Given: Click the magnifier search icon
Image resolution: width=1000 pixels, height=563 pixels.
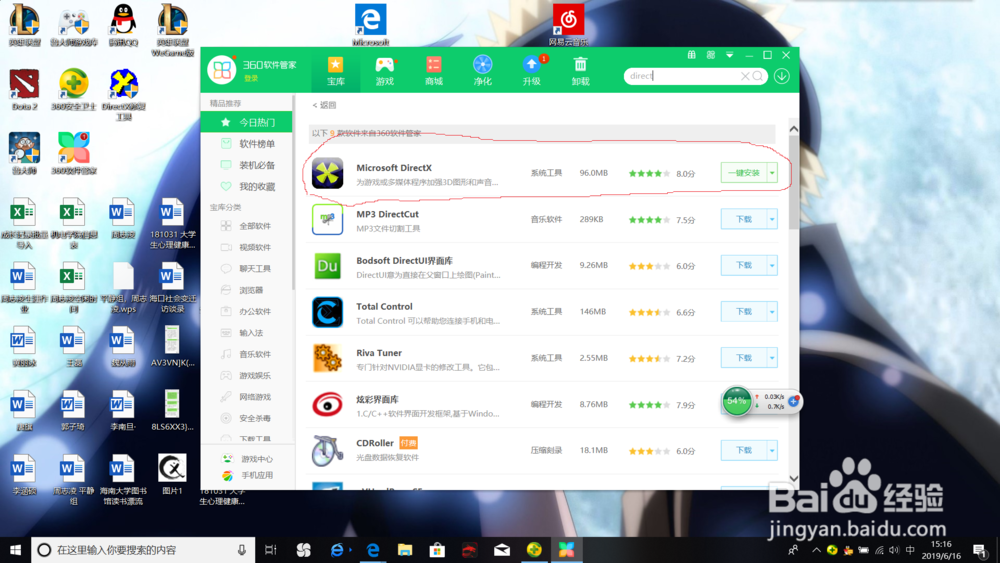Looking at the screenshot, I should (x=757, y=76).
